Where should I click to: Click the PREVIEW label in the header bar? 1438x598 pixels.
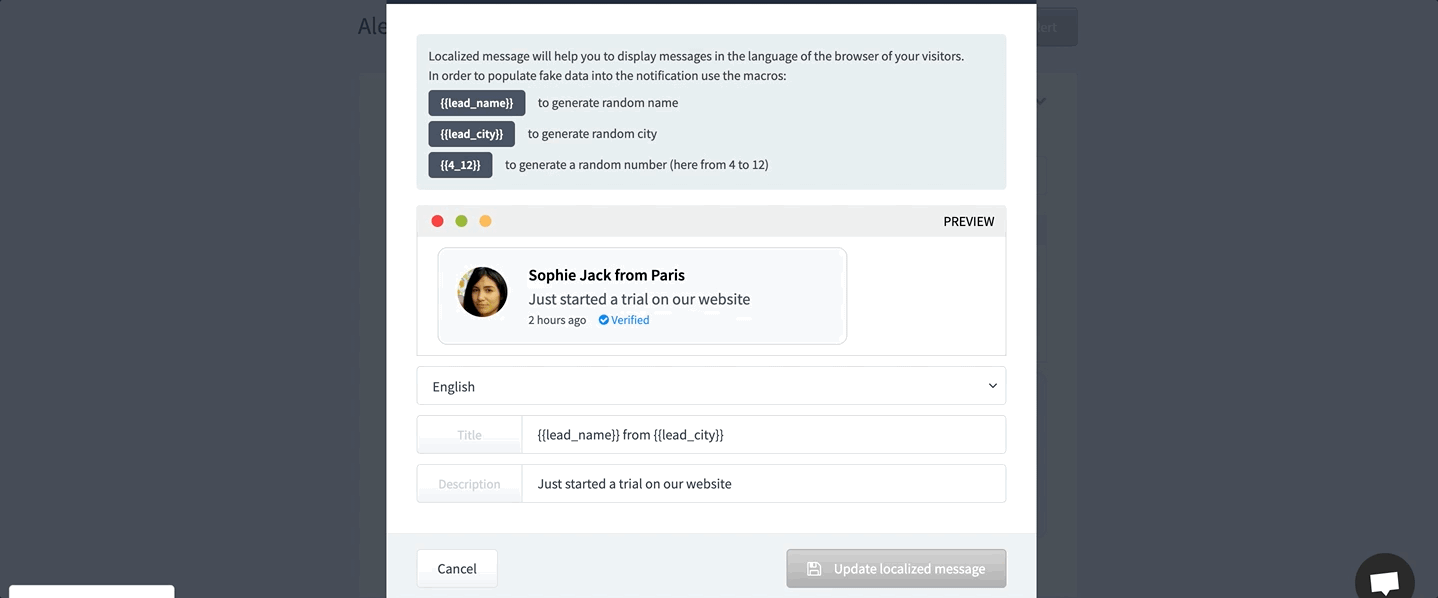click(x=968, y=221)
